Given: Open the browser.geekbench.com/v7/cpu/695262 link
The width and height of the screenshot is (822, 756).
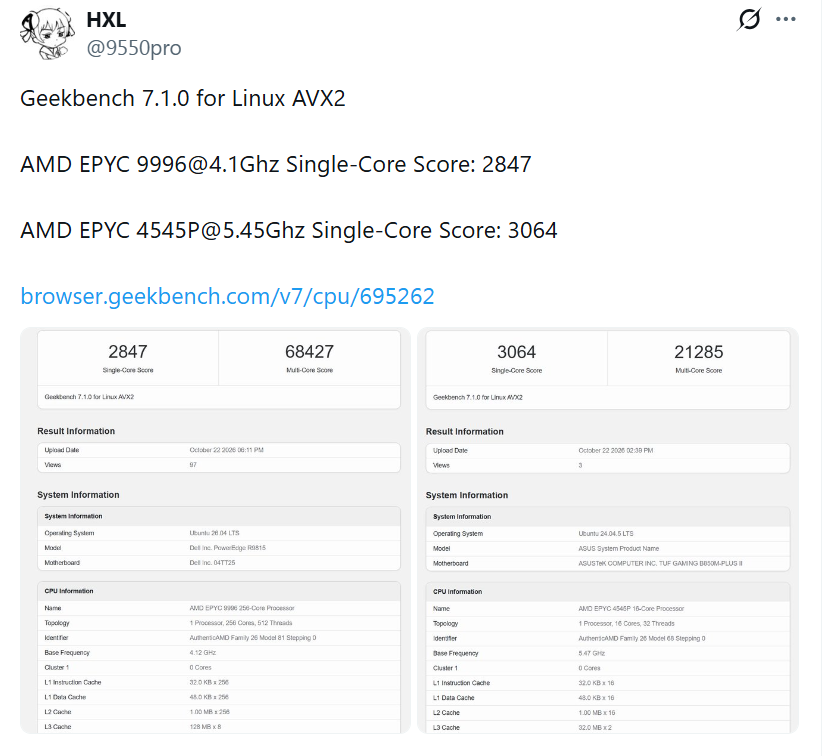Looking at the screenshot, I should coord(227,296).
